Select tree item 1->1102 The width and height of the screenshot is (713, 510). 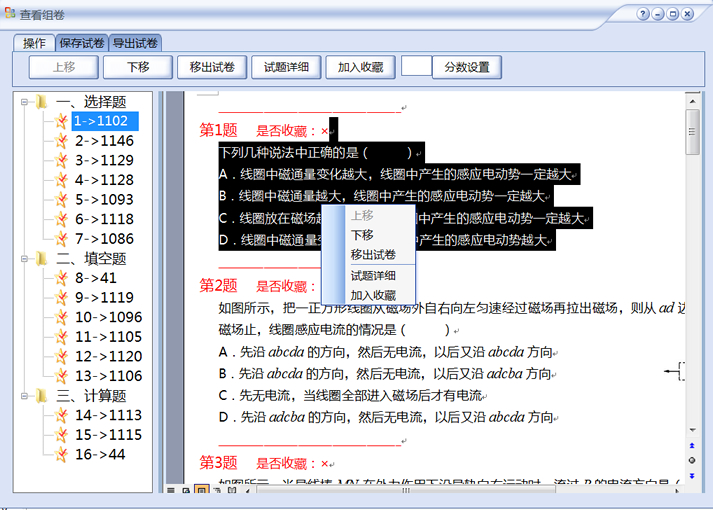pos(105,121)
